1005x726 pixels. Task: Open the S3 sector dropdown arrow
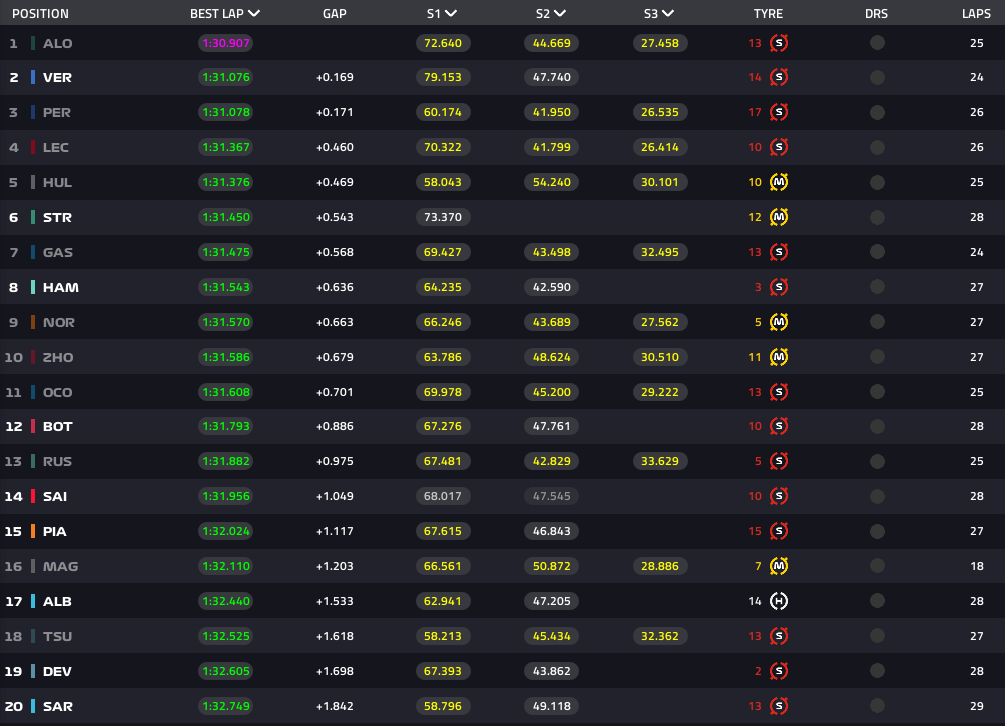[668, 14]
